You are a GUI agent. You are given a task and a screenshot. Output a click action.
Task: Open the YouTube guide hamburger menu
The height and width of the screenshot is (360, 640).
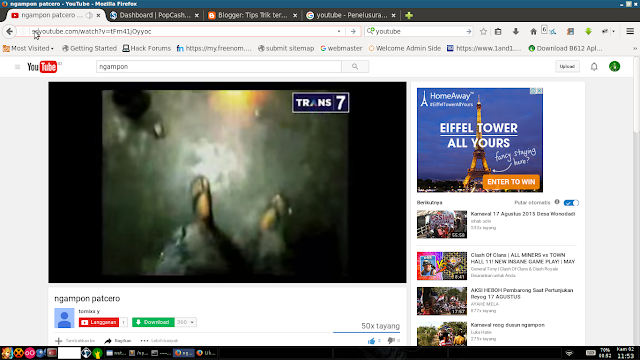pyautogui.click(x=17, y=67)
